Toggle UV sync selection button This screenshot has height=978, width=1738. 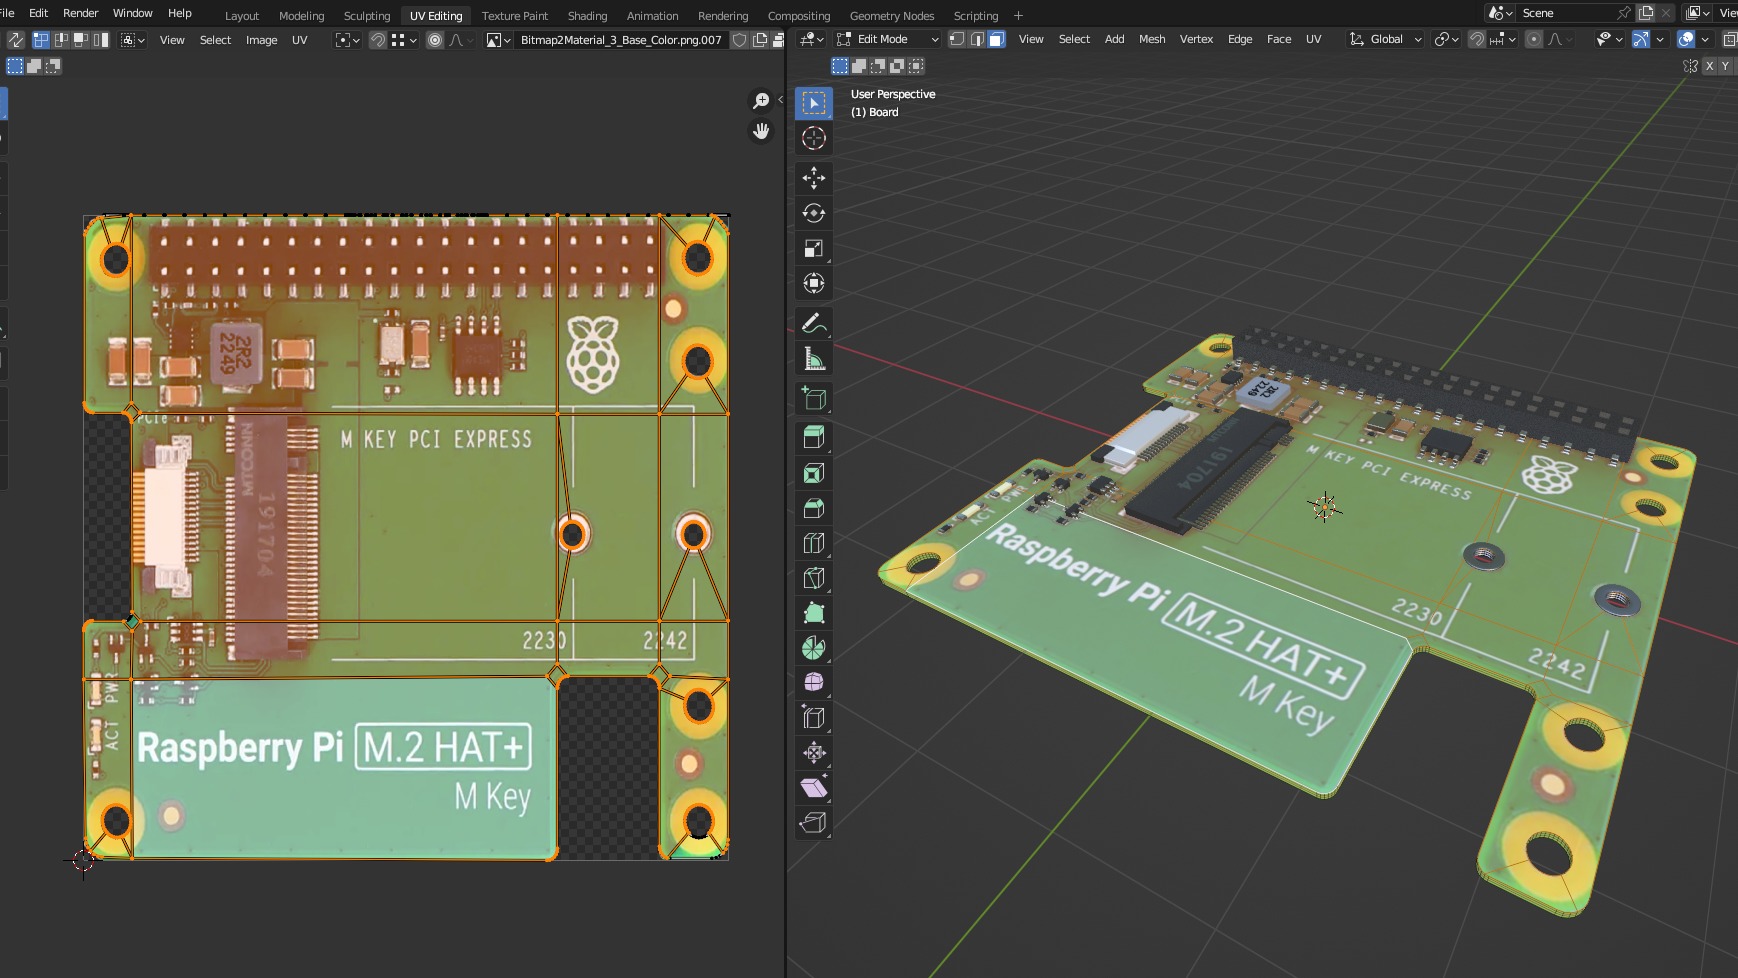pos(16,40)
